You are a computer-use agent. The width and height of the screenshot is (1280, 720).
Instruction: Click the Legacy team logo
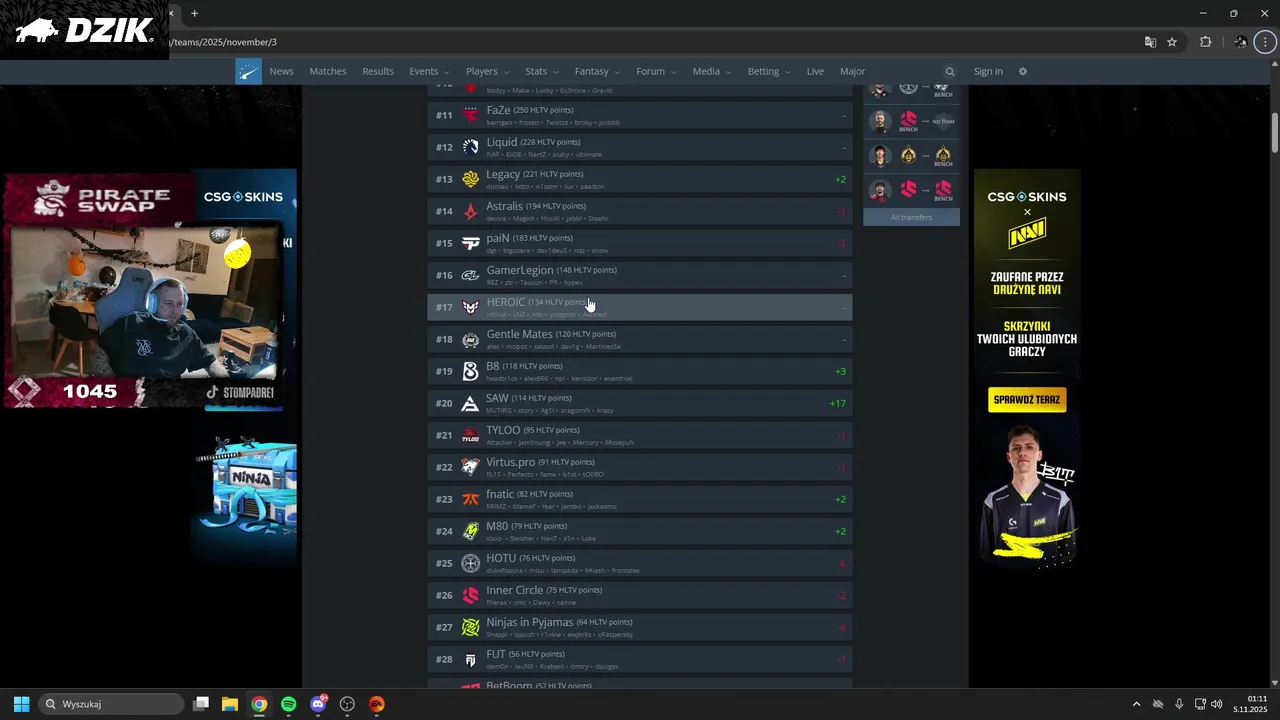click(x=470, y=179)
